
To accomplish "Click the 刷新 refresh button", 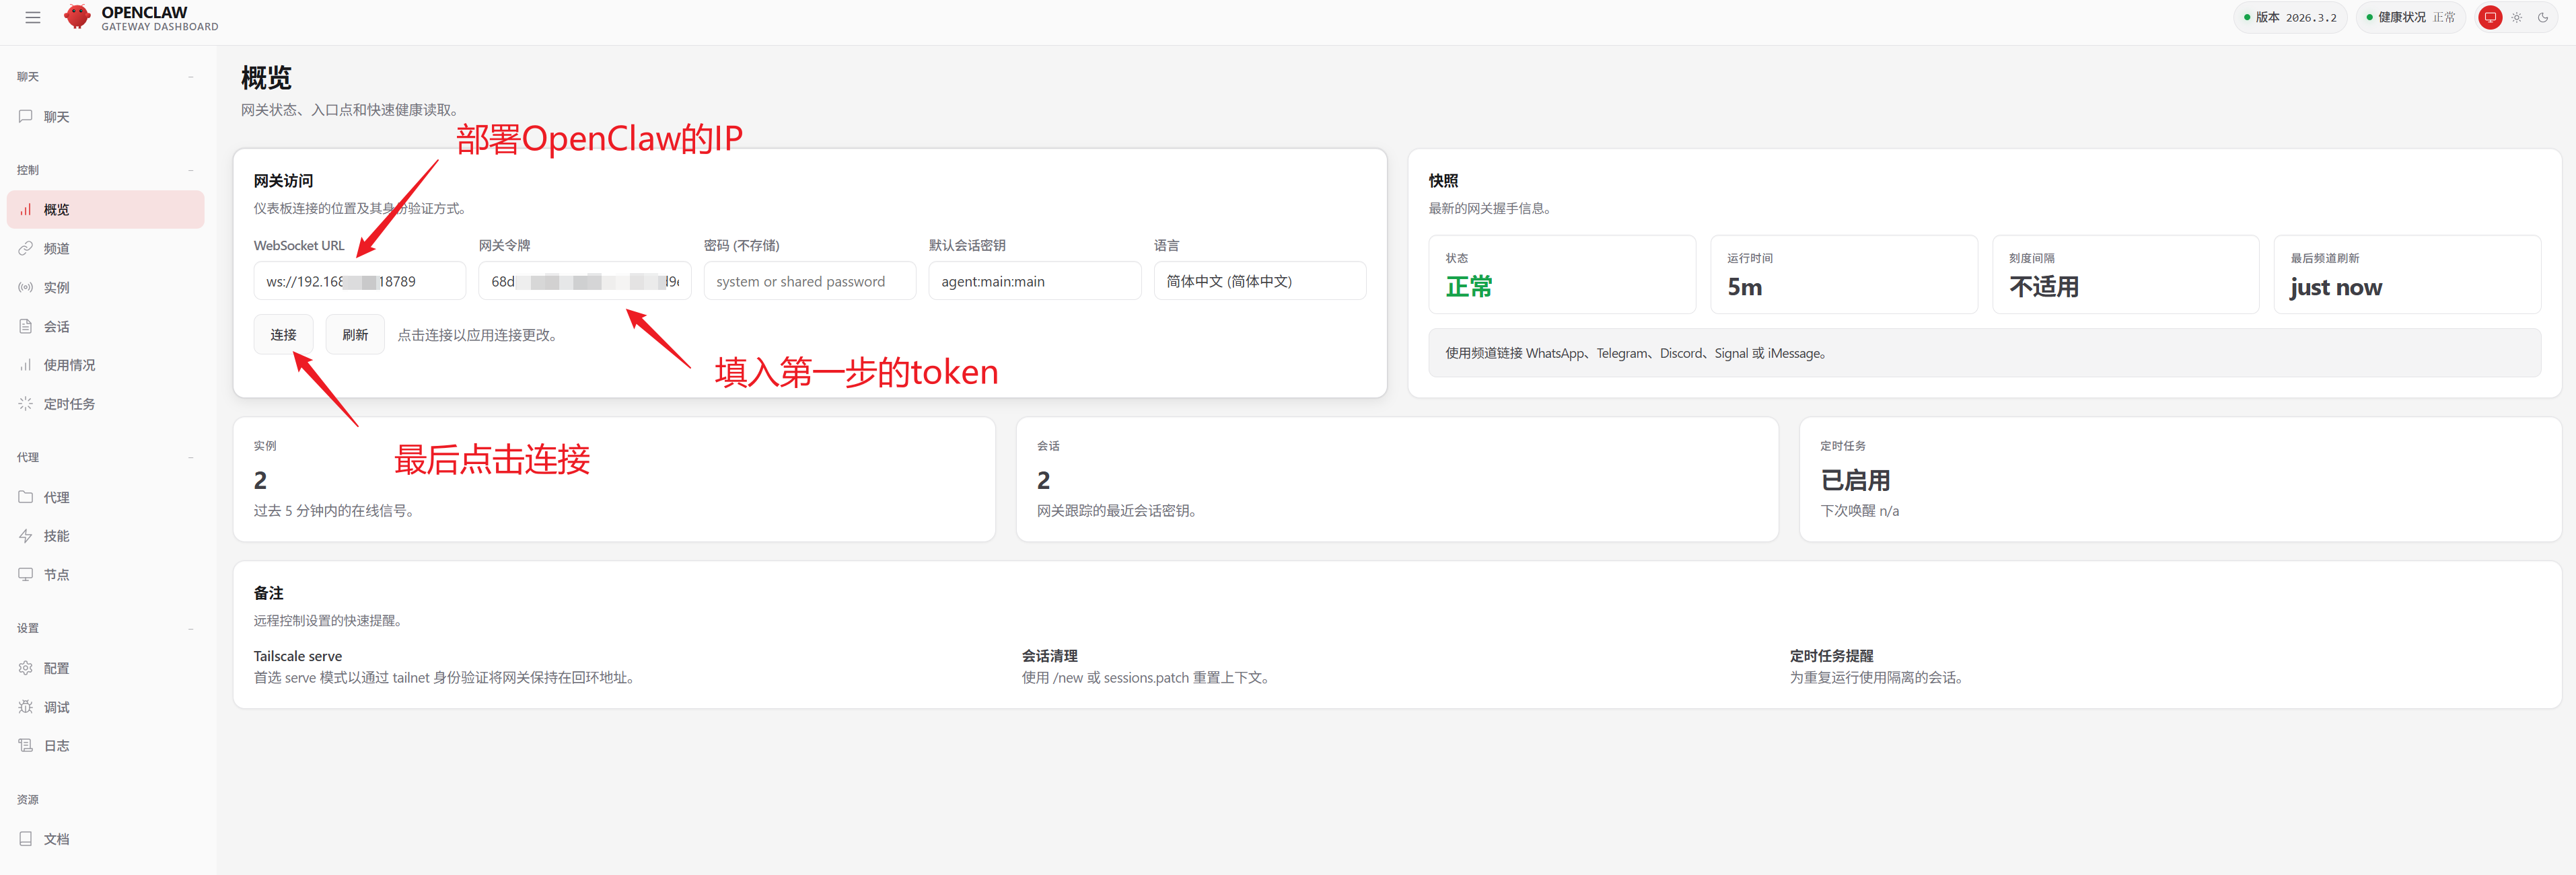I will tap(355, 335).
